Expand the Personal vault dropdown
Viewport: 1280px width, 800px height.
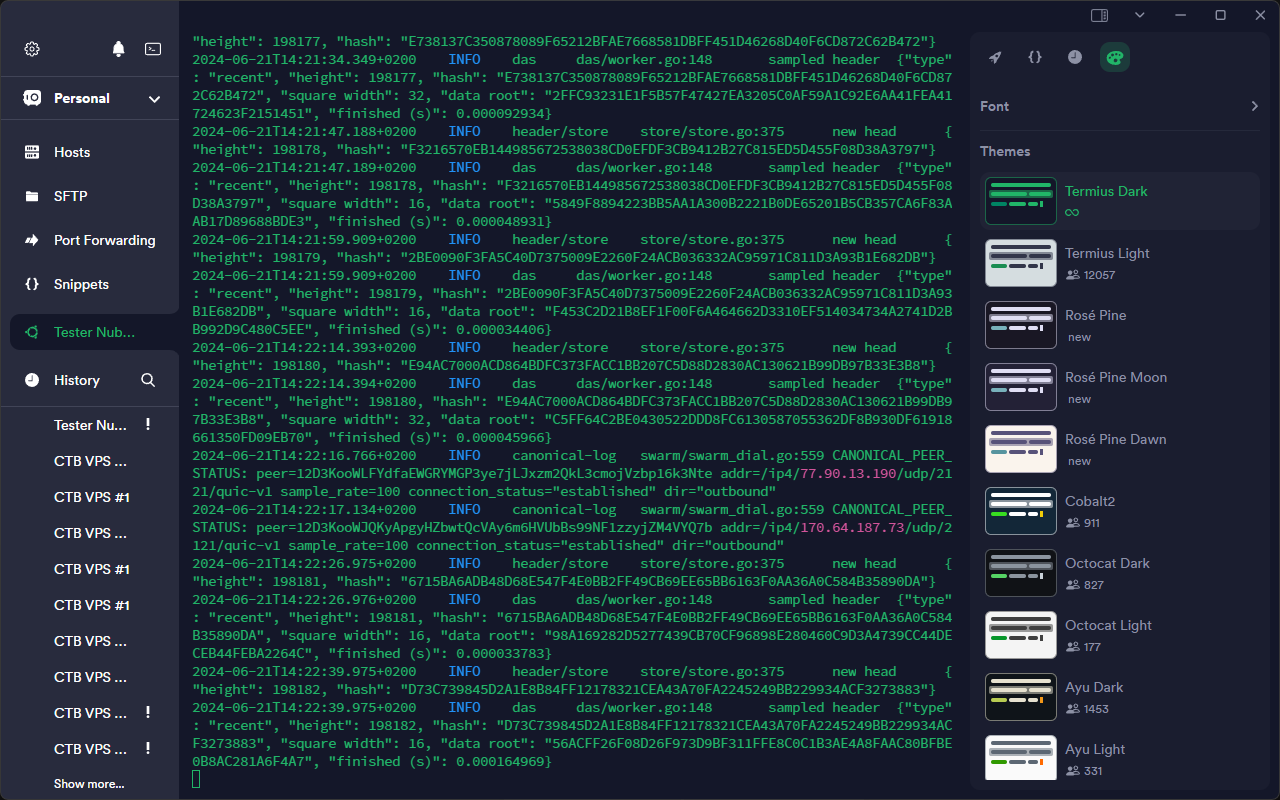(154, 99)
